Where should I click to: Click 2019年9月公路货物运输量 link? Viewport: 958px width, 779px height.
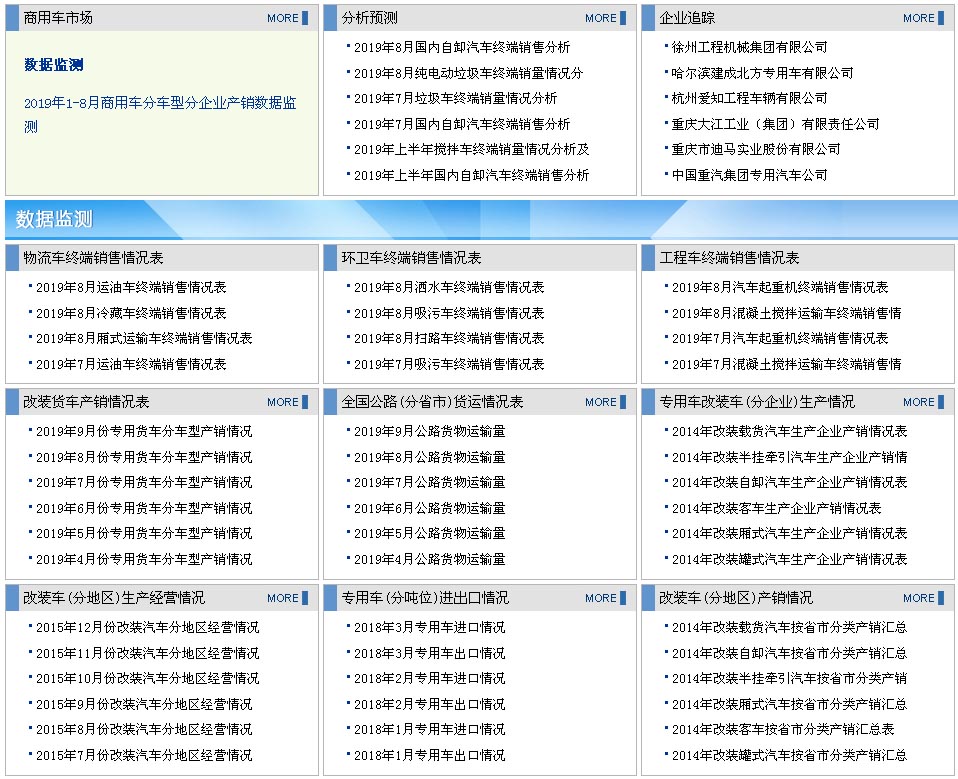coord(429,432)
